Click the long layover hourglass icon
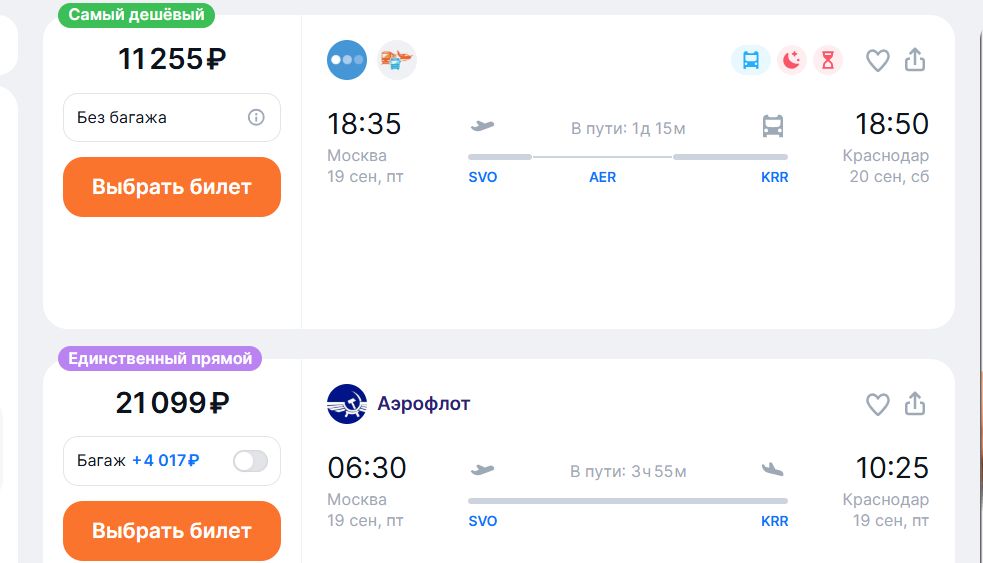The image size is (983, 563). coord(828,60)
